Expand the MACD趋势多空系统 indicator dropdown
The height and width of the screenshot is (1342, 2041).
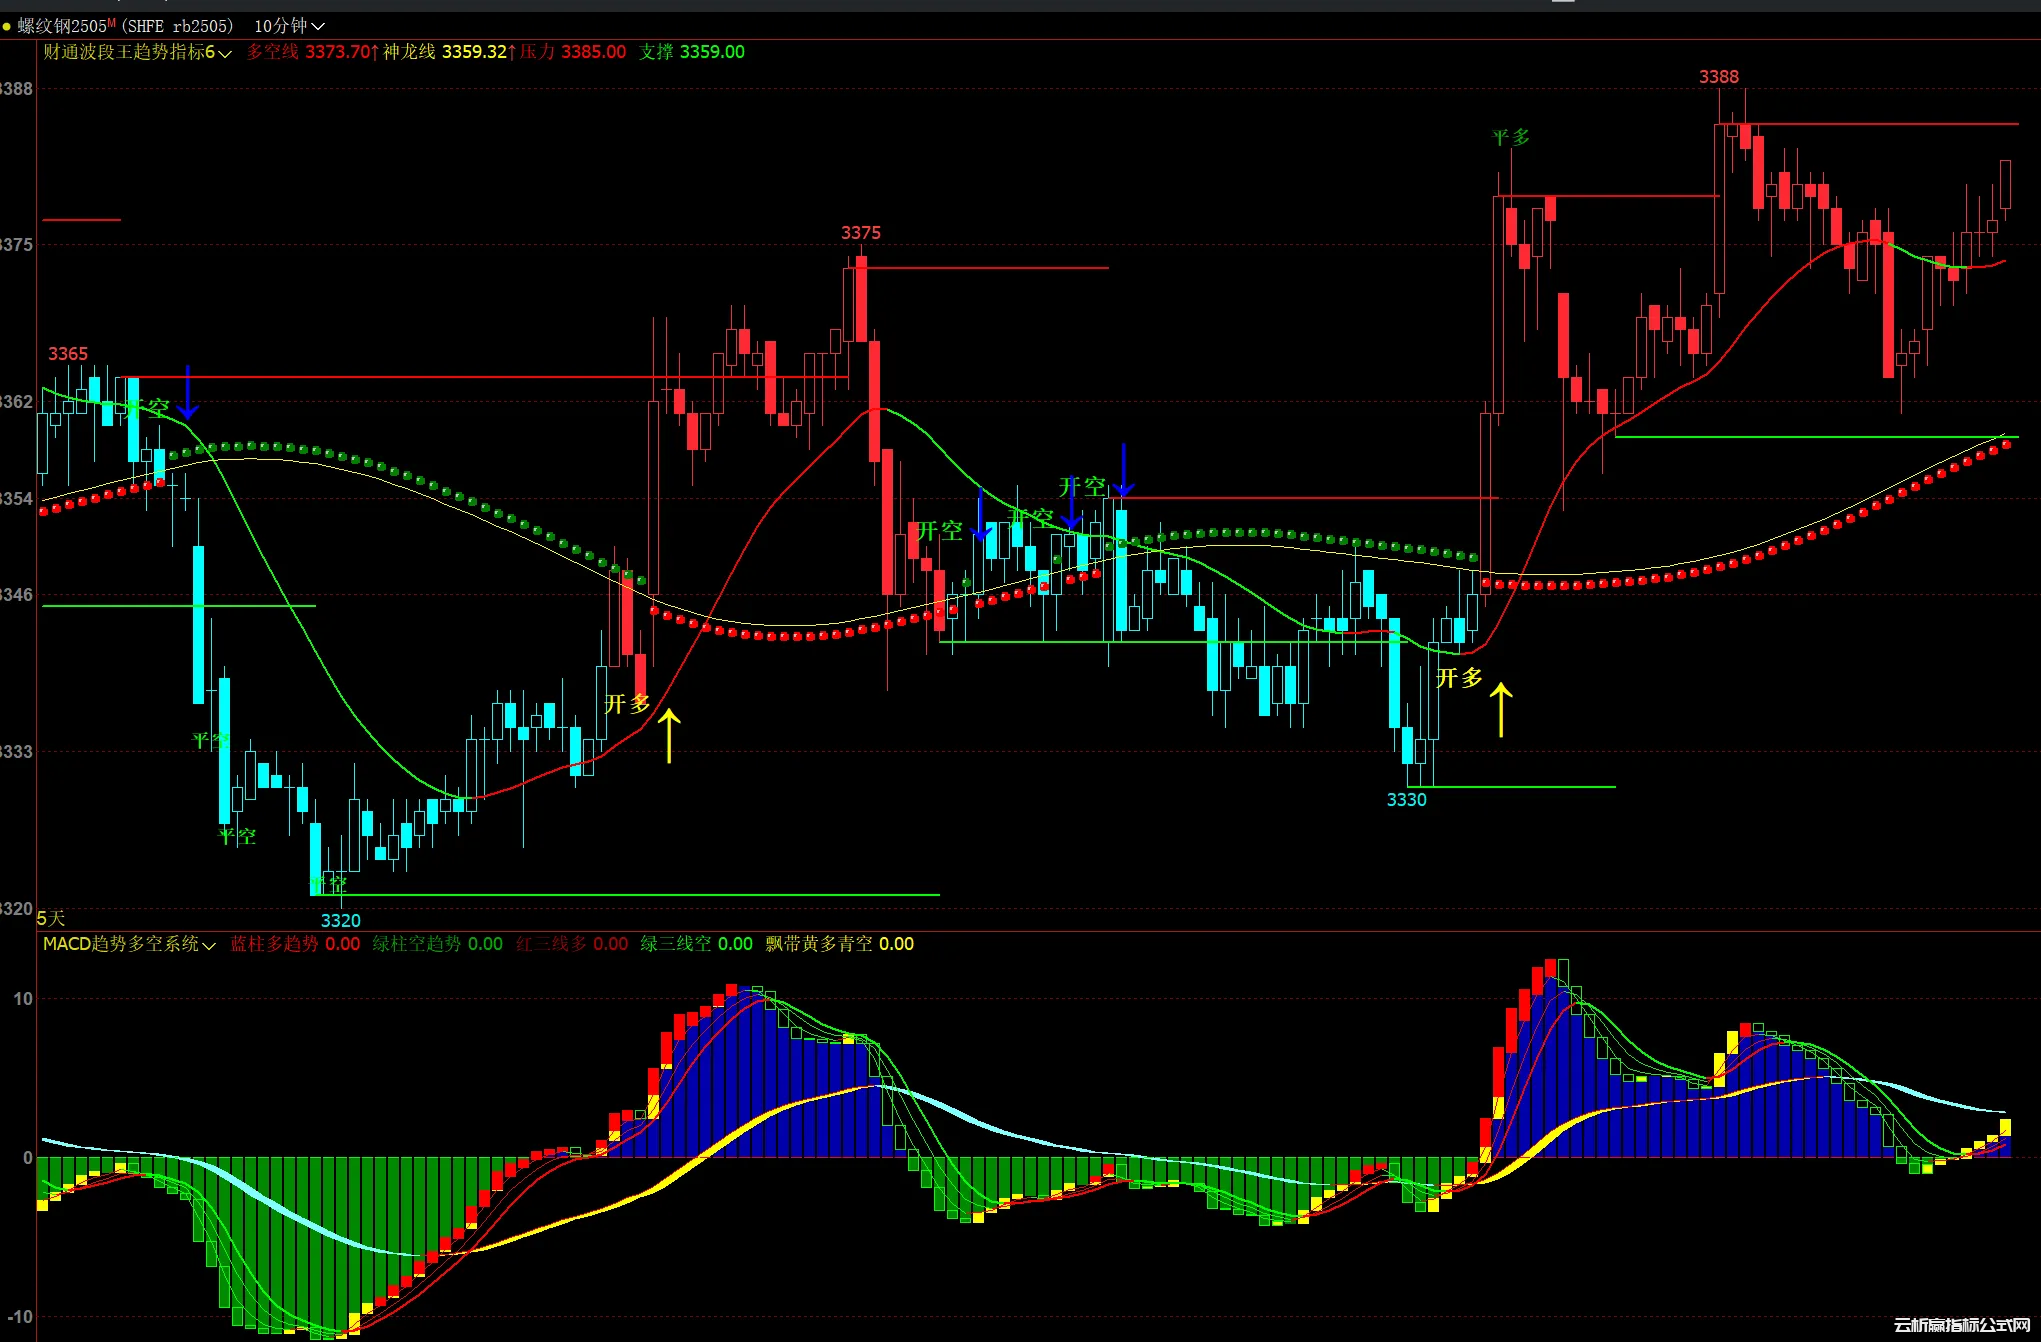pyautogui.click(x=129, y=944)
